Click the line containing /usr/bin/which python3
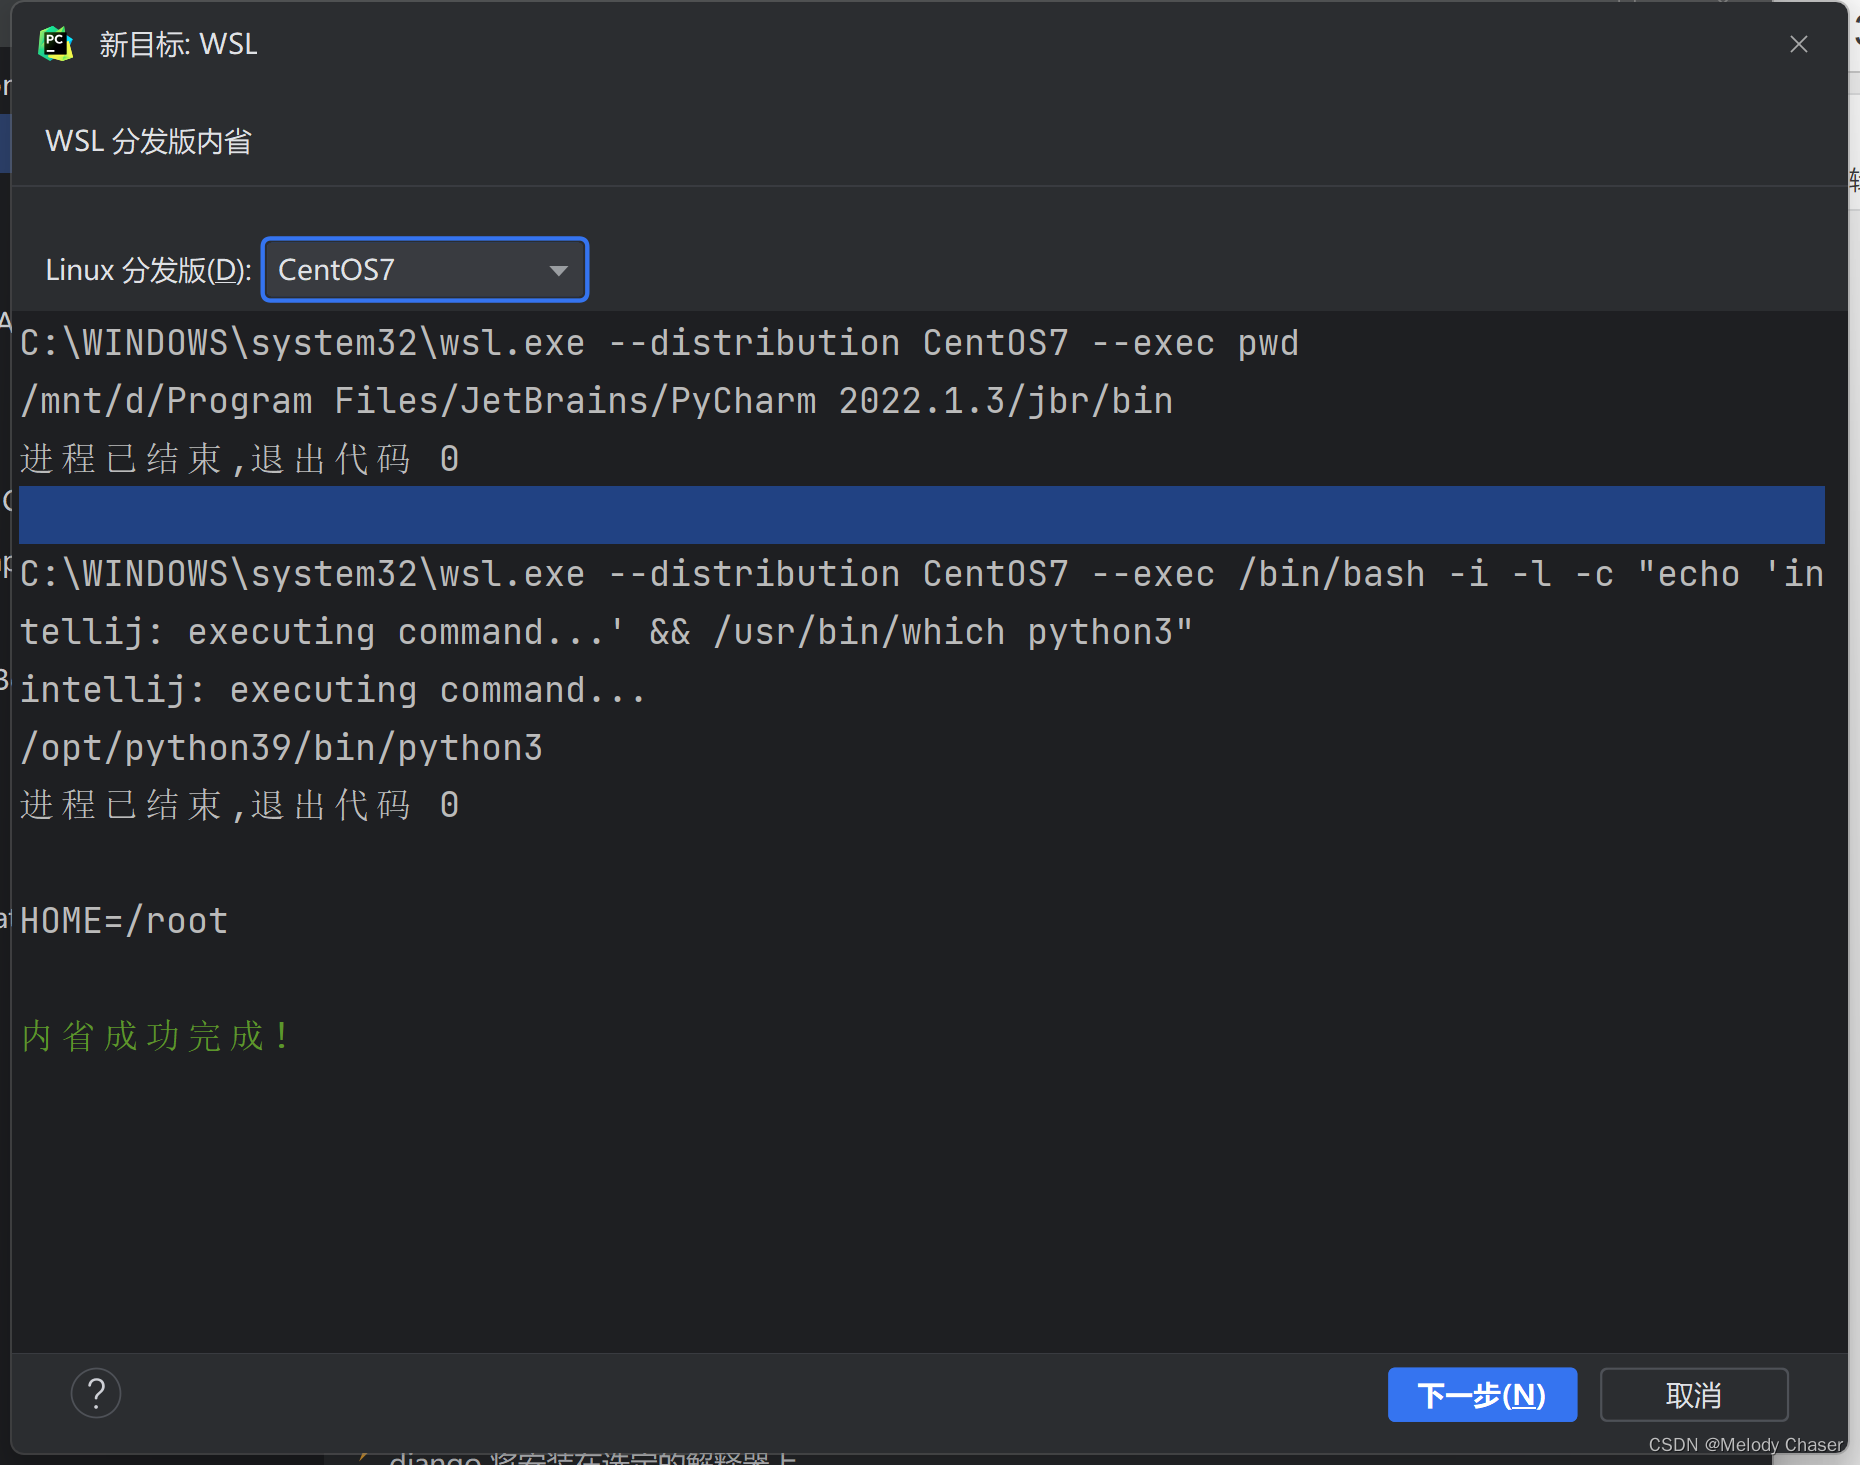Screen dimensions: 1860x1465 (x=606, y=632)
